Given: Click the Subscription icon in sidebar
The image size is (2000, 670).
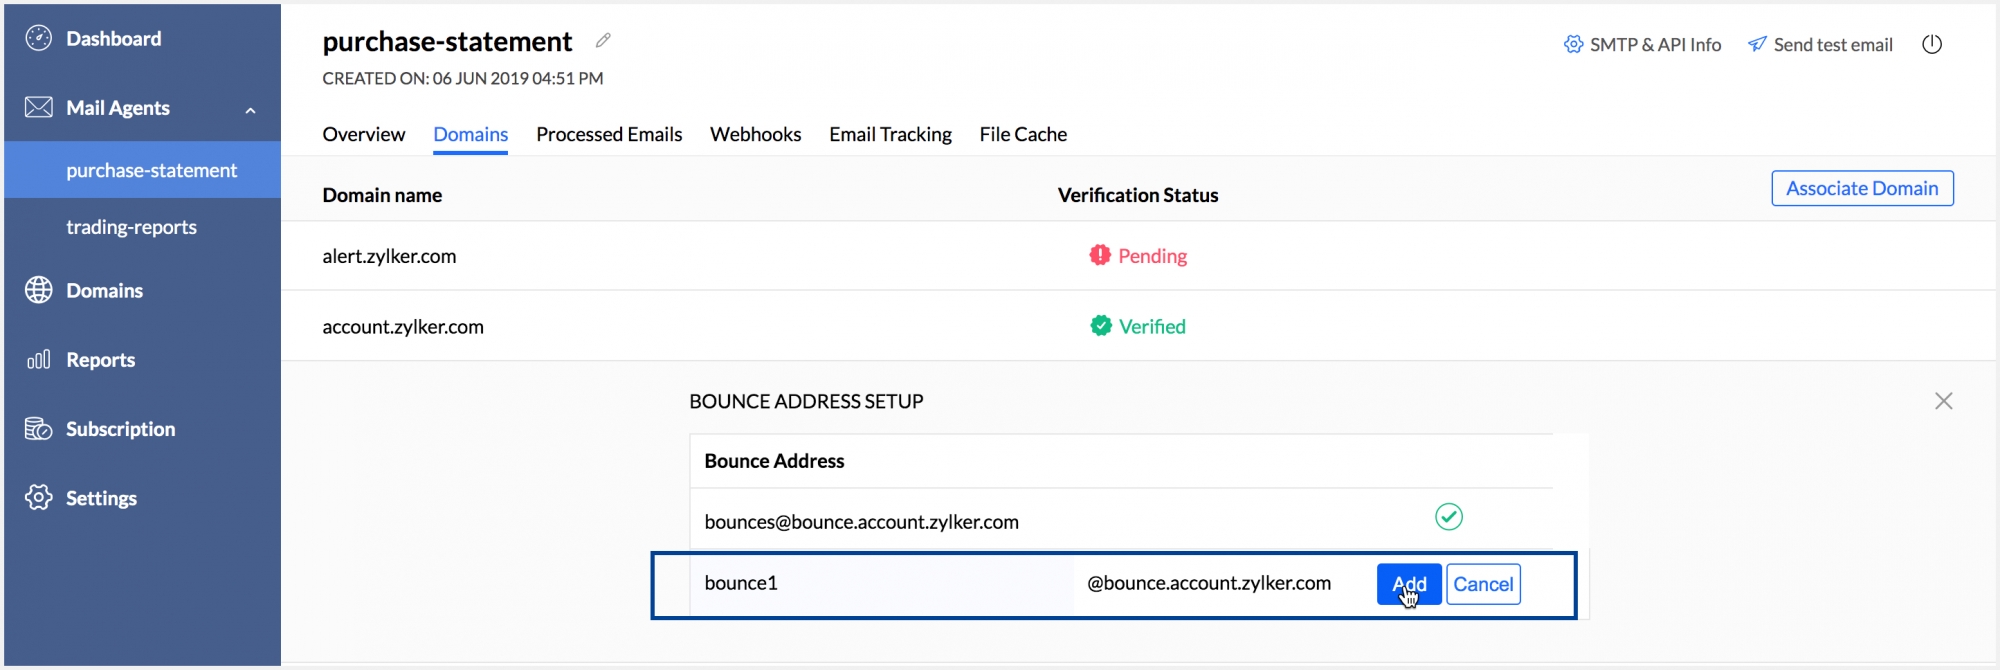Looking at the screenshot, I should coord(39,429).
